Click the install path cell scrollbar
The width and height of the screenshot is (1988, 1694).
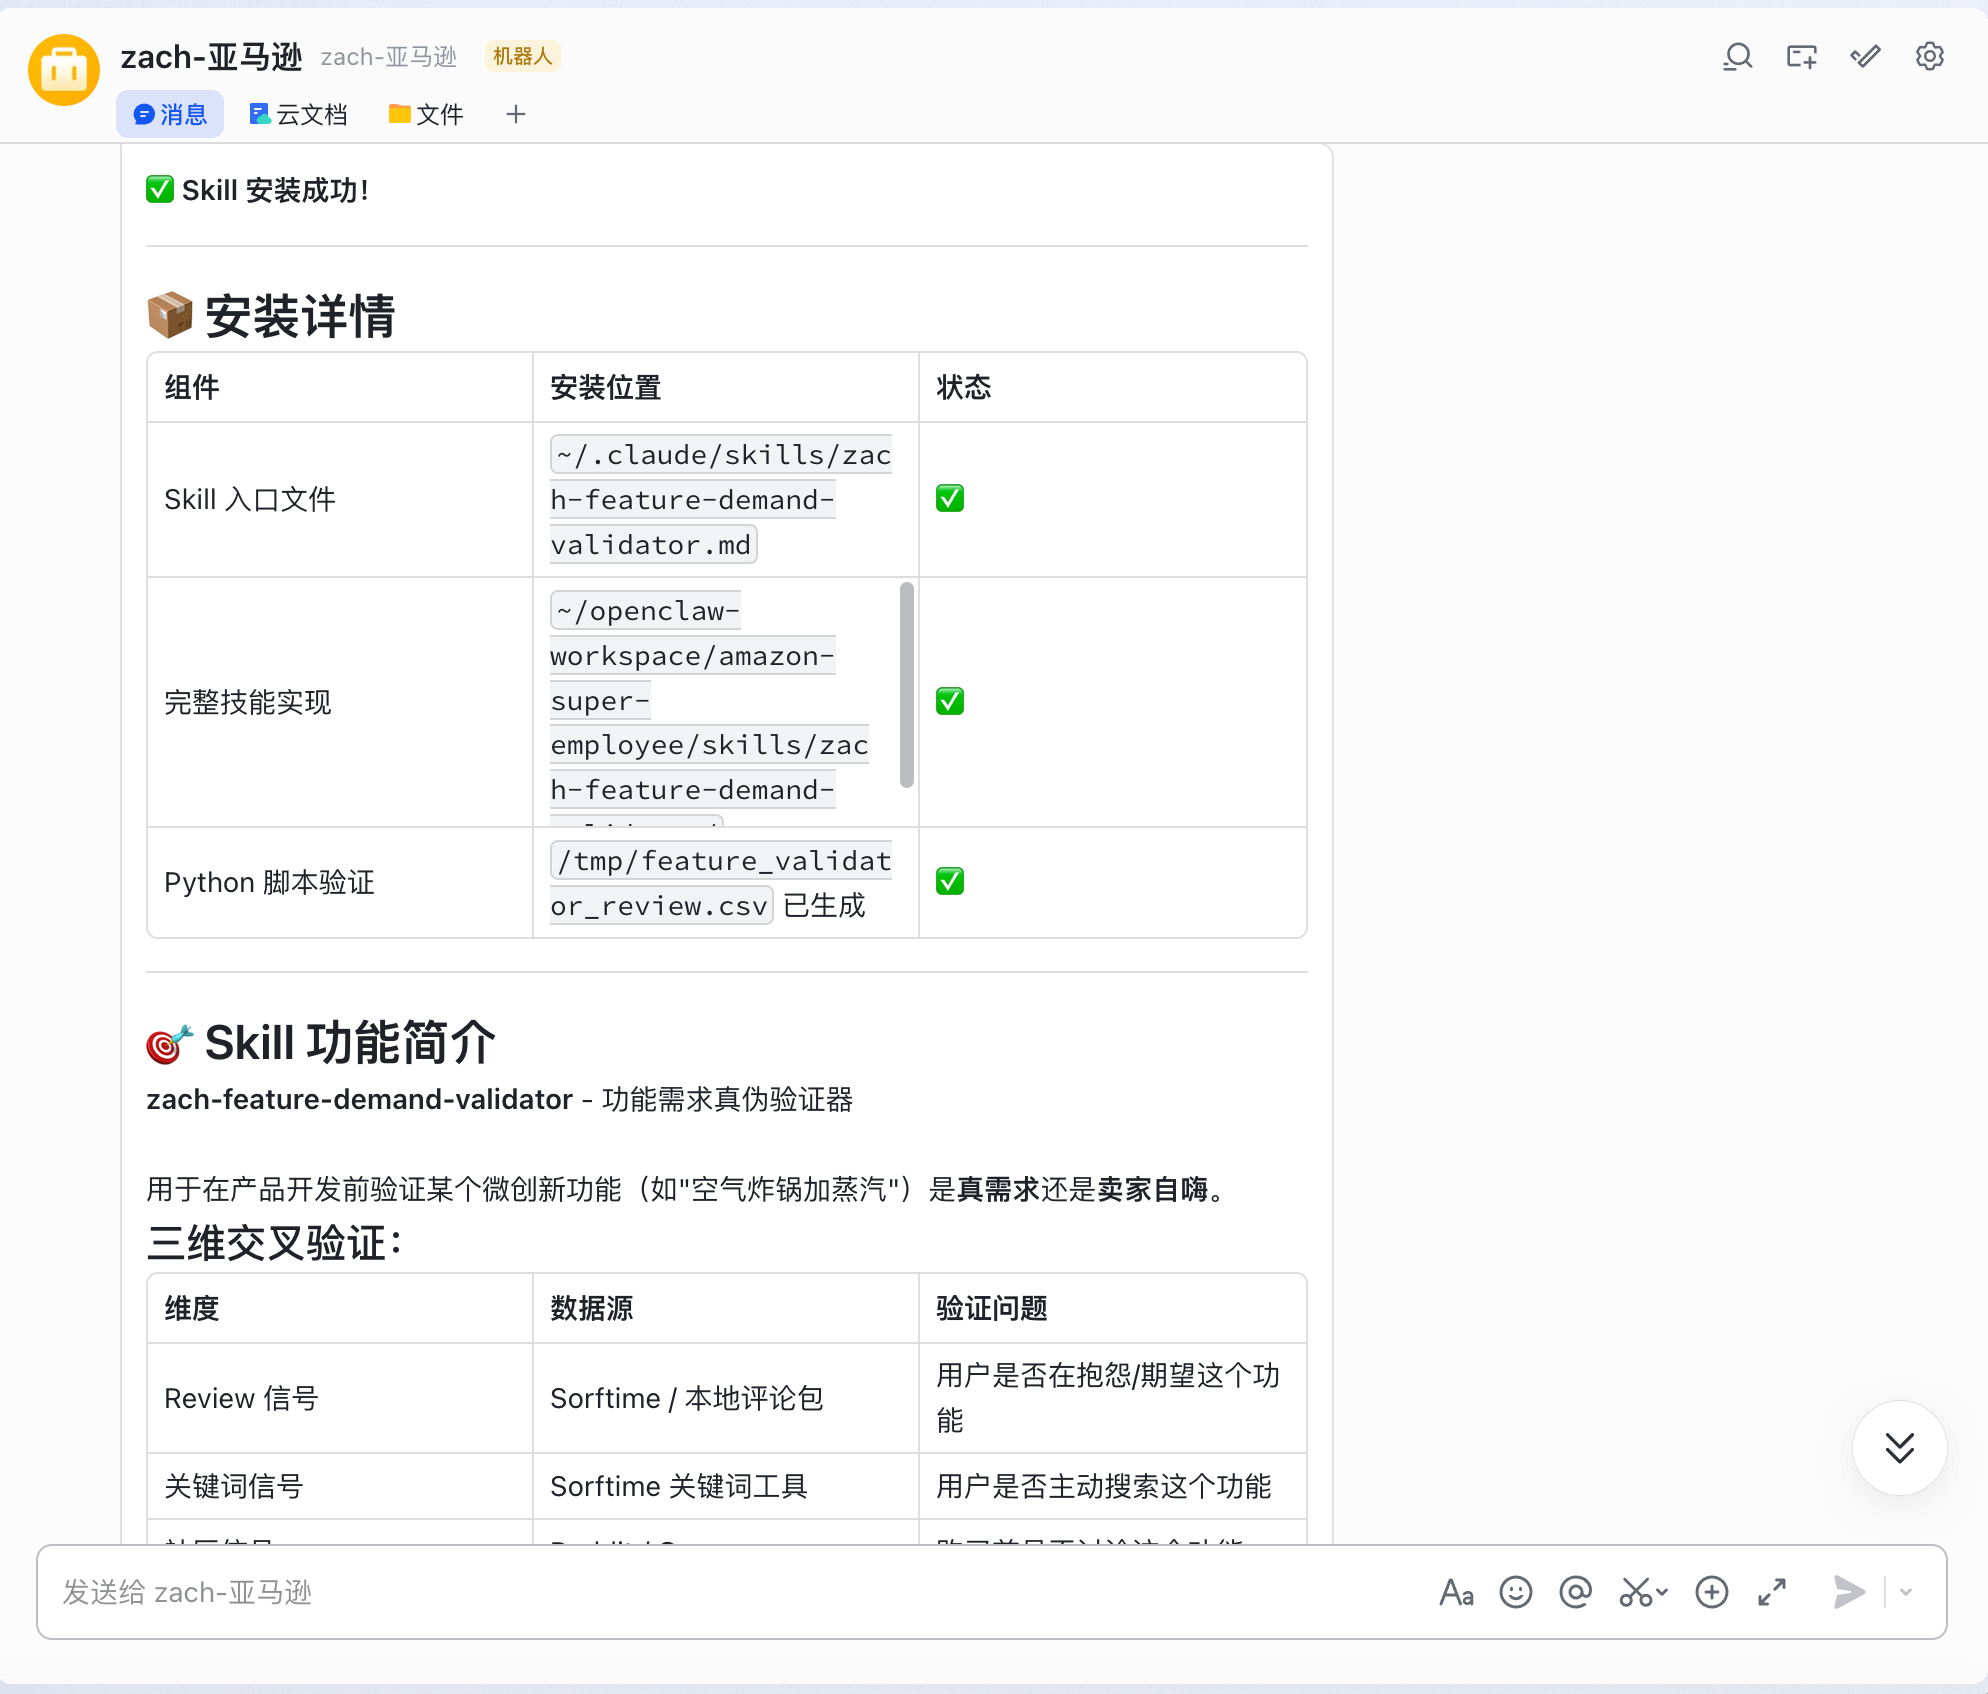tap(906, 685)
